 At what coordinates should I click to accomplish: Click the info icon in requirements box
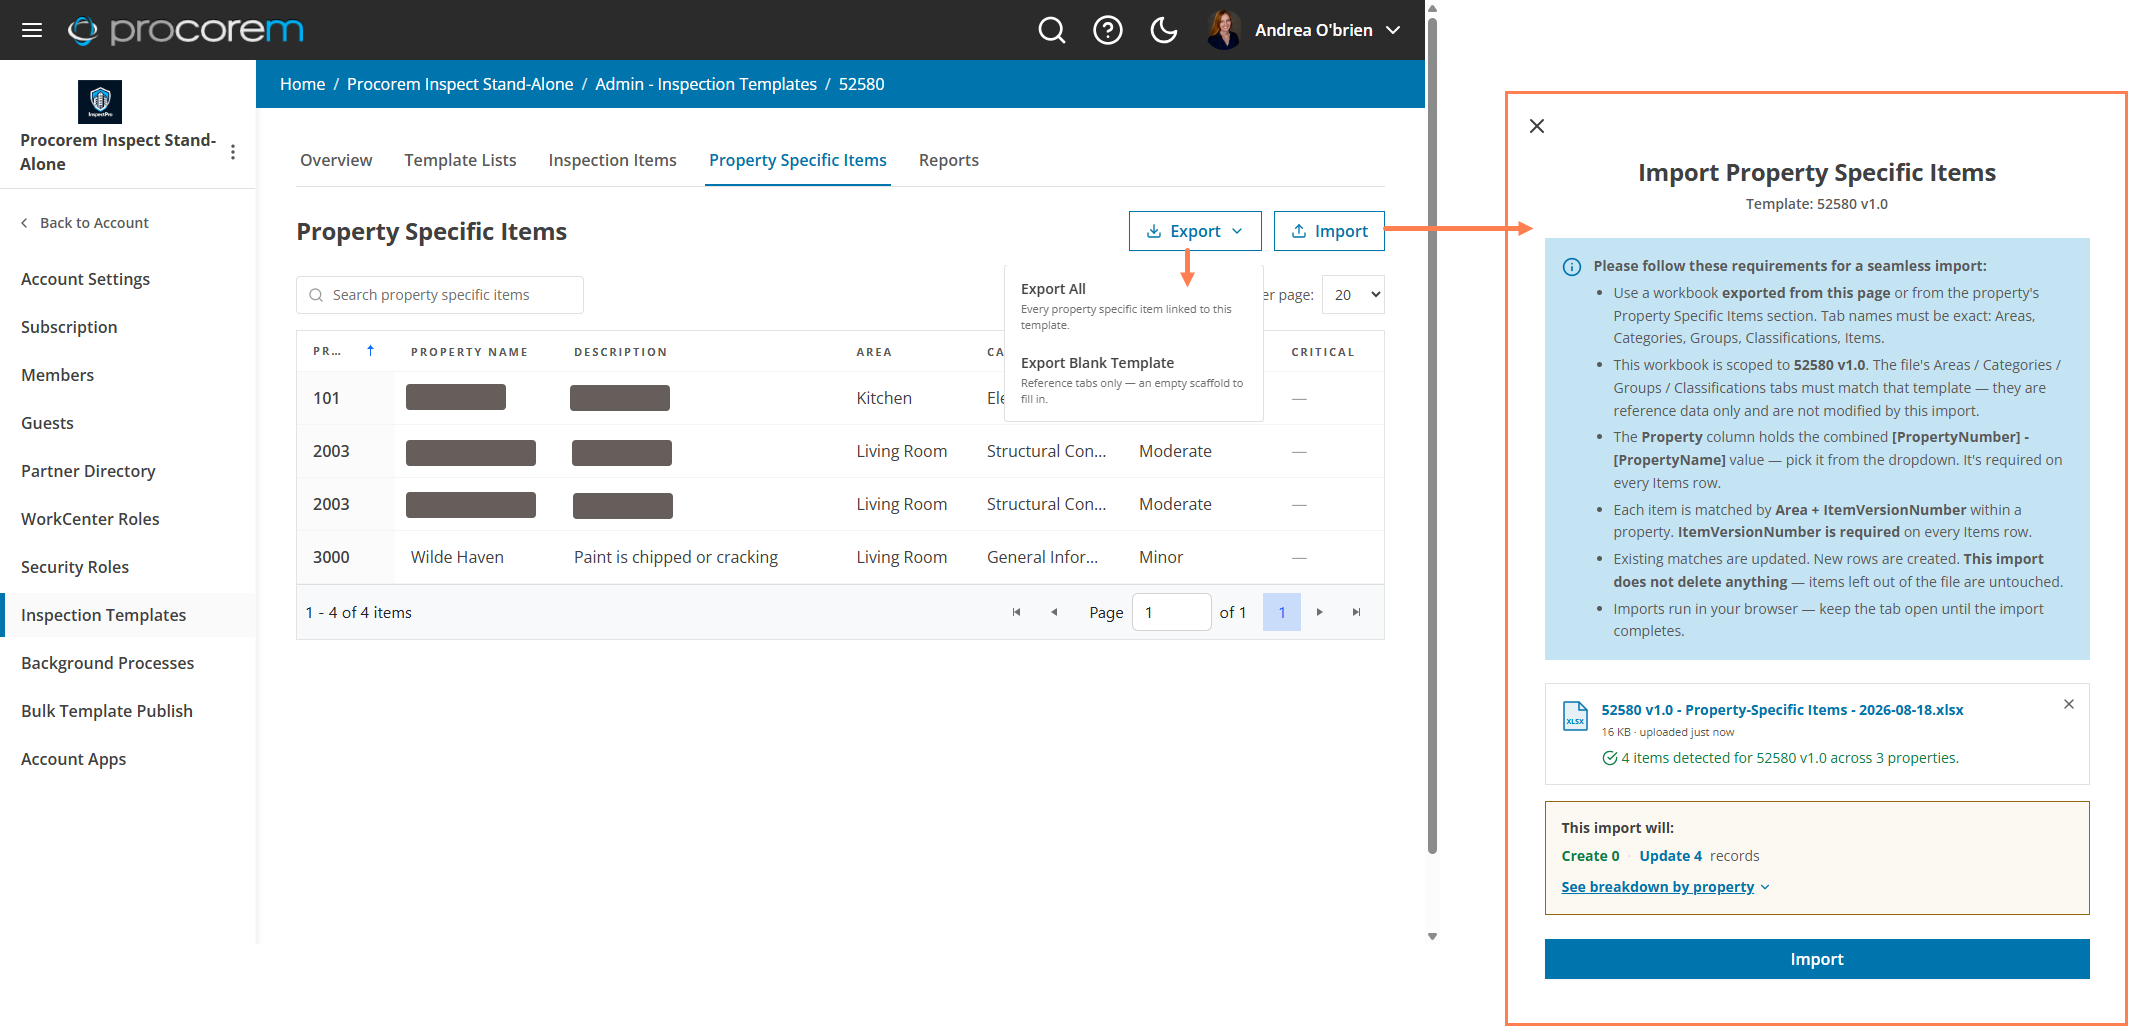click(x=1572, y=267)
